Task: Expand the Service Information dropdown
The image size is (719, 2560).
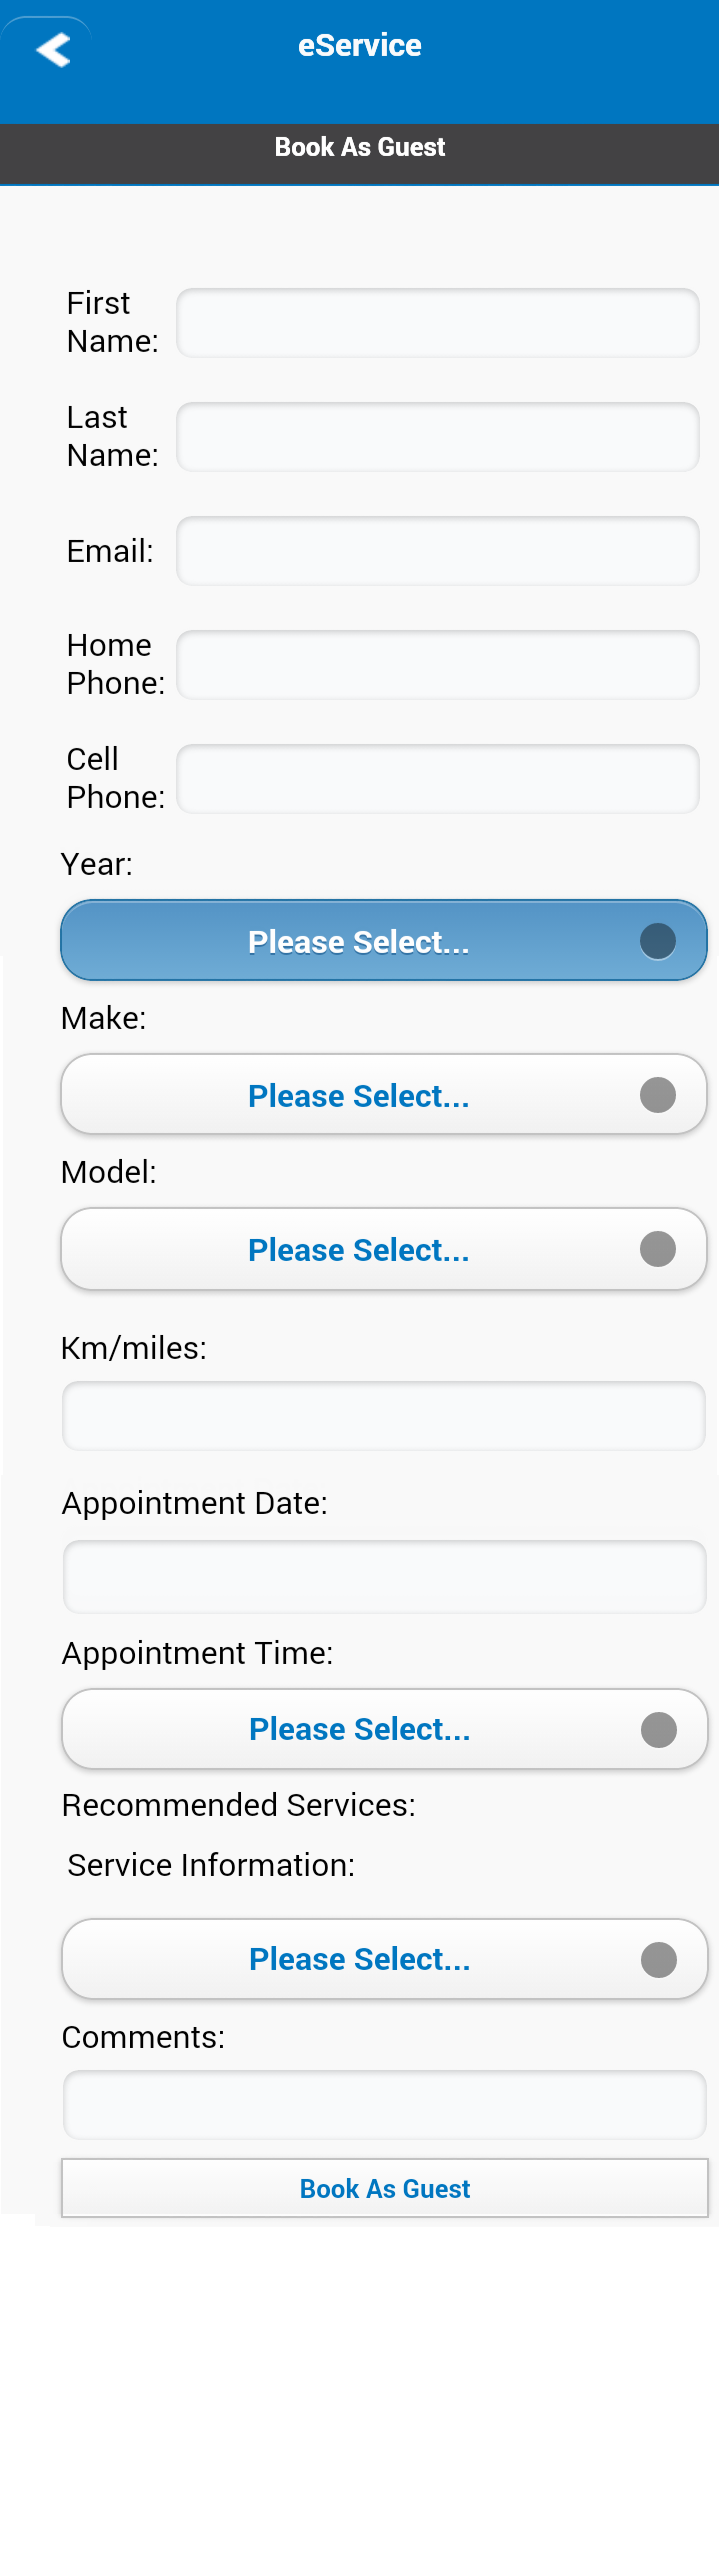Action: coord(360,1960)
